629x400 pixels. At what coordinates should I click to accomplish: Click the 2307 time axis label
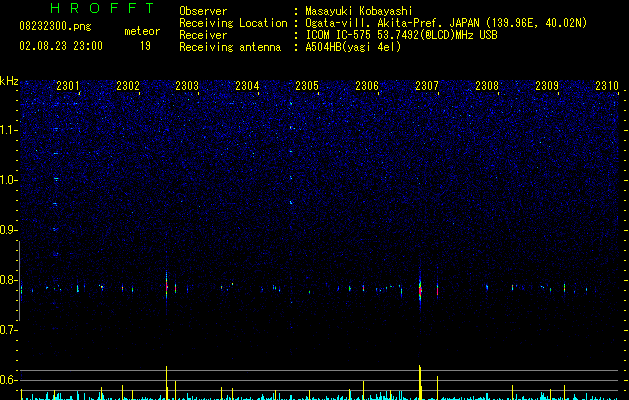point(427,86)
